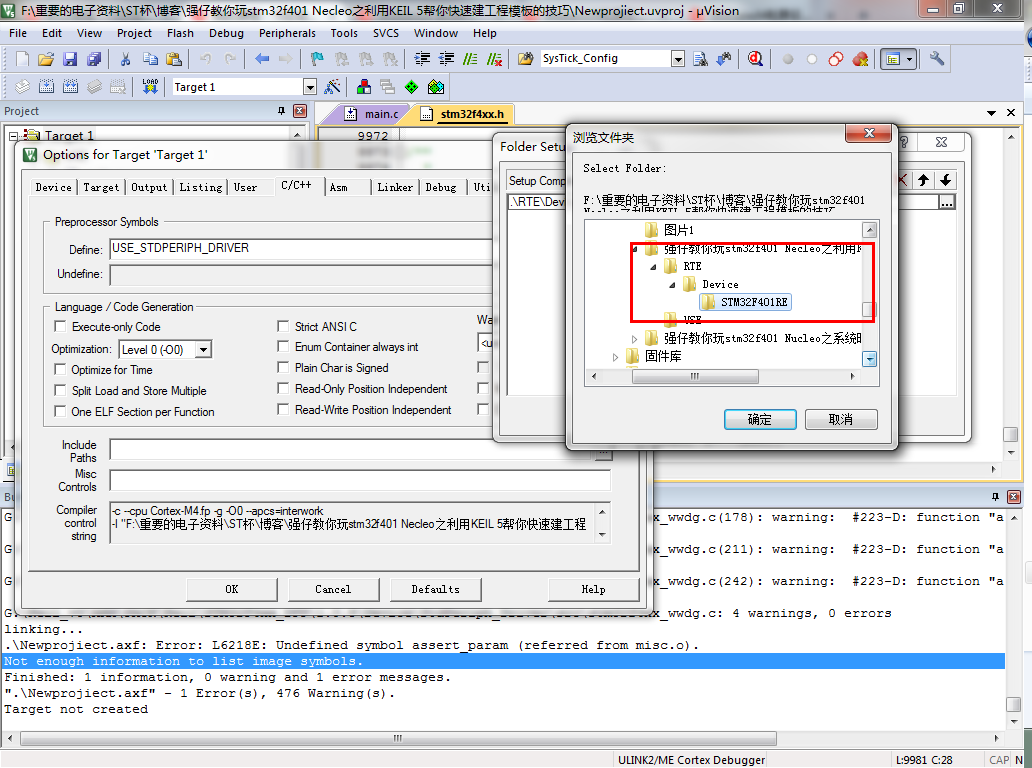Toggle Optimize for Time checkbox

click(60, 369)
